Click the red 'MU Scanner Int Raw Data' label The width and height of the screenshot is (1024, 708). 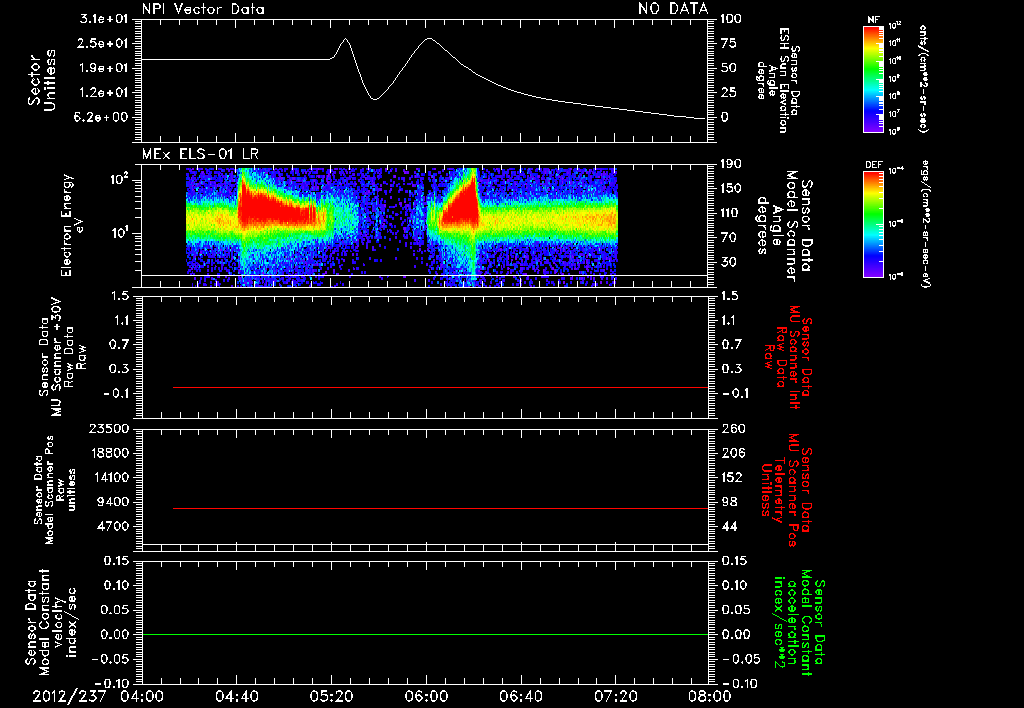(x=788, y=357)
